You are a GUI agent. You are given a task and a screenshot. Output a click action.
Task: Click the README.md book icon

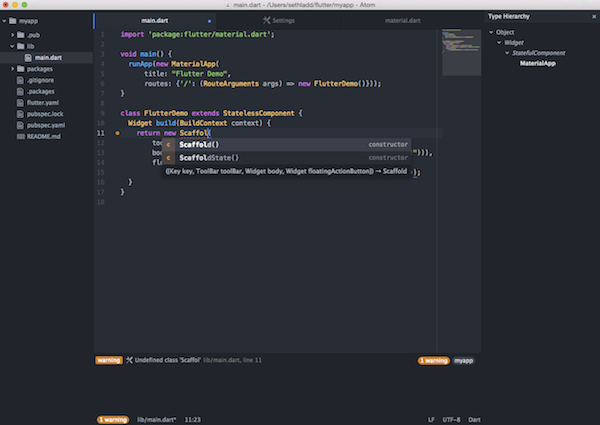[x=21, y=137]
